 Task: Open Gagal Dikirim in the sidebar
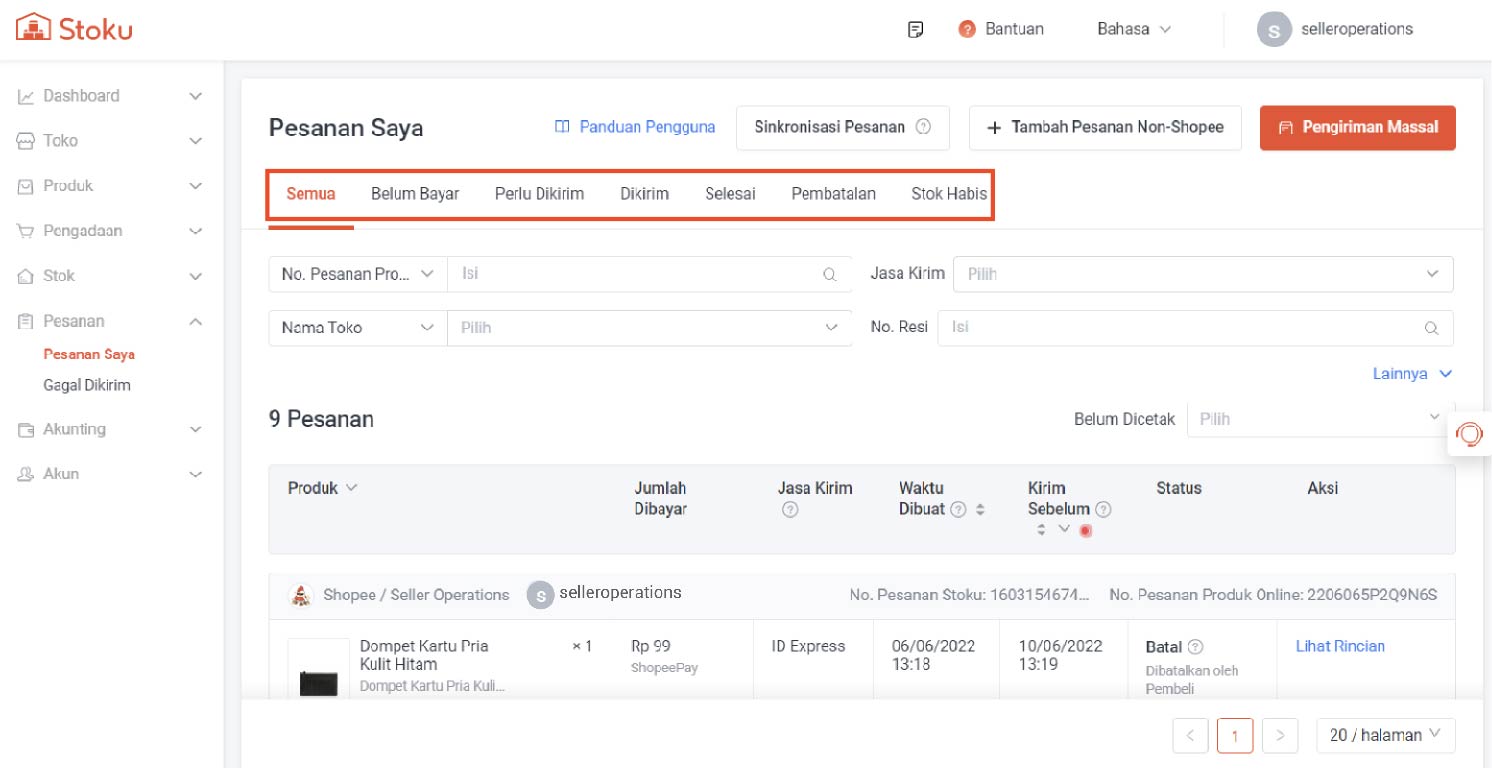pos(87,385)
